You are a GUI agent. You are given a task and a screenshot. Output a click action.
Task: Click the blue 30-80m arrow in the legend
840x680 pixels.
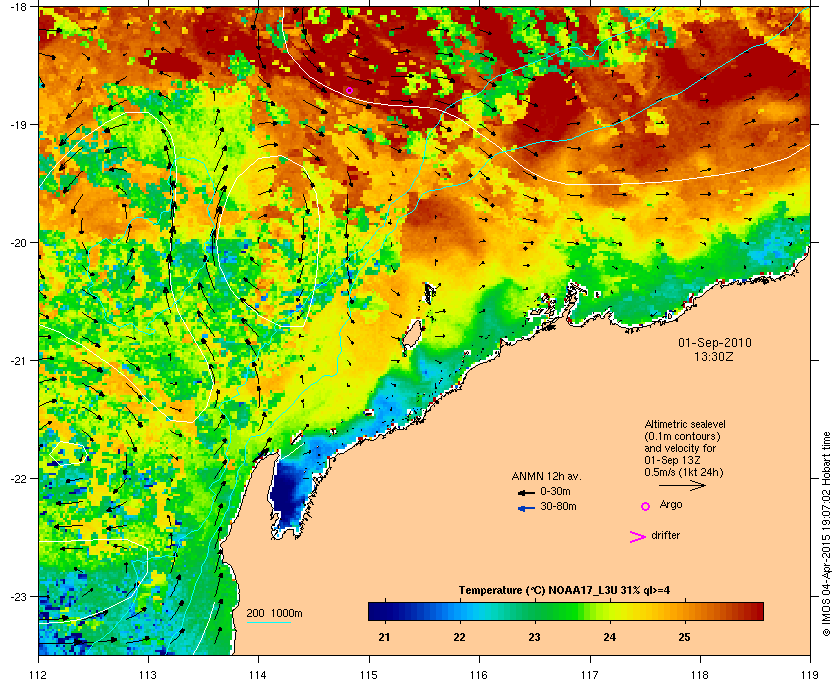(x=526, y=508)
